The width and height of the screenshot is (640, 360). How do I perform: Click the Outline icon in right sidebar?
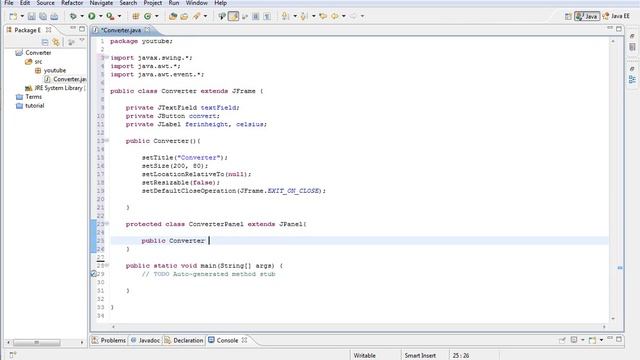(632, 79)
